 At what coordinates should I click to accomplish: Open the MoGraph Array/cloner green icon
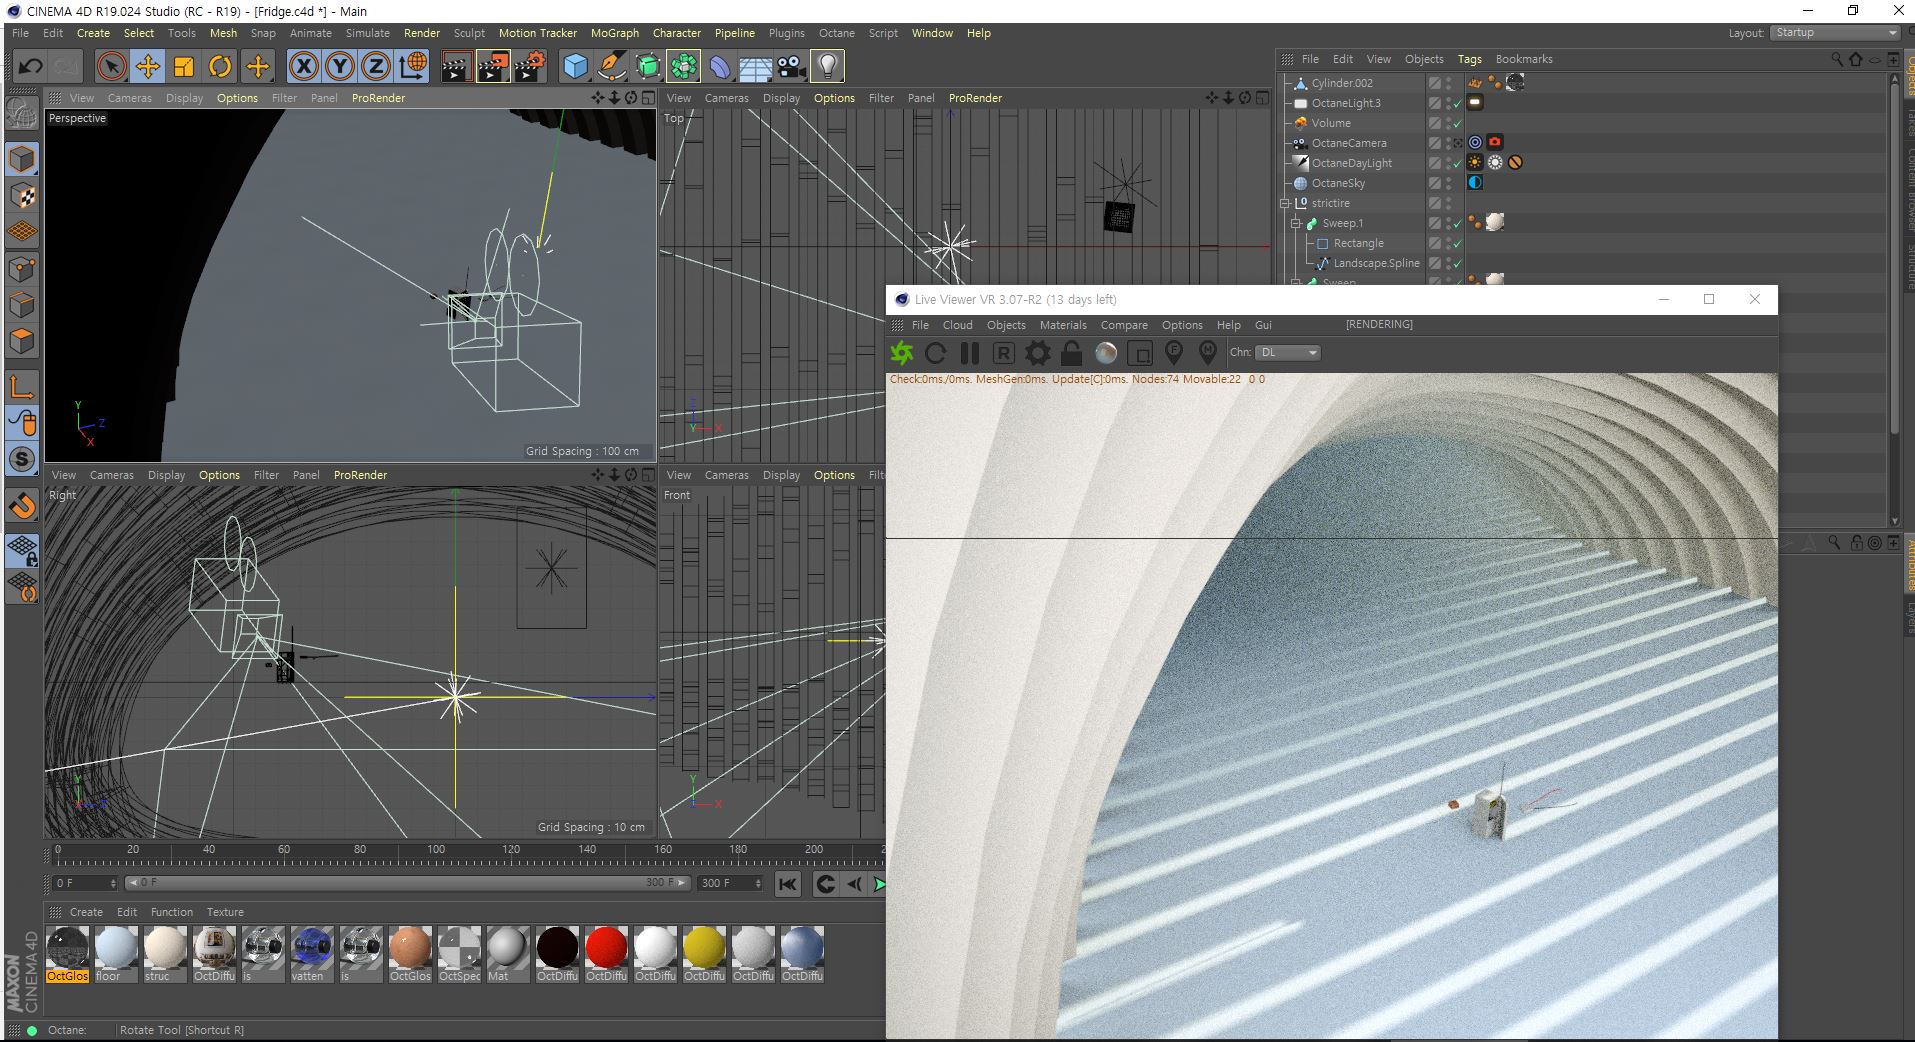[x=684, y=67]
